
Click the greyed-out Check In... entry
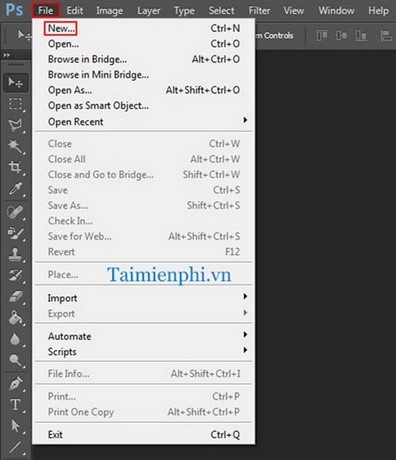pyautogui.click(x=144, y=221)
